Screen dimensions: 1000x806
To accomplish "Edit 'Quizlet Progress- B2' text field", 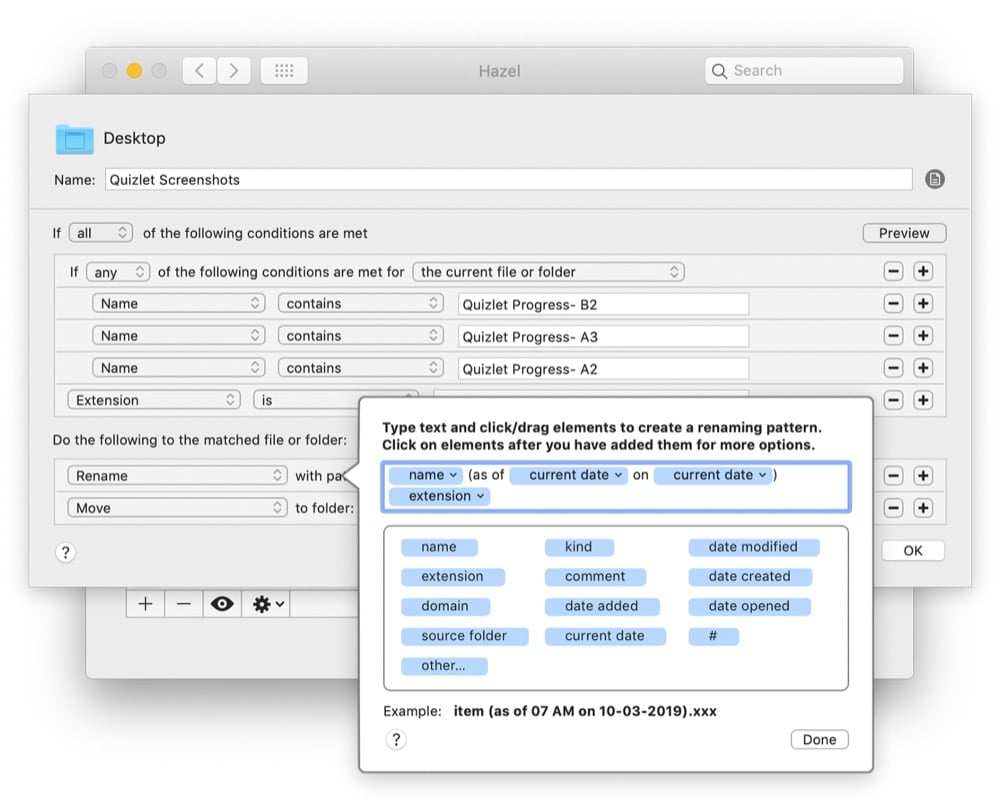I will point(603,304).
